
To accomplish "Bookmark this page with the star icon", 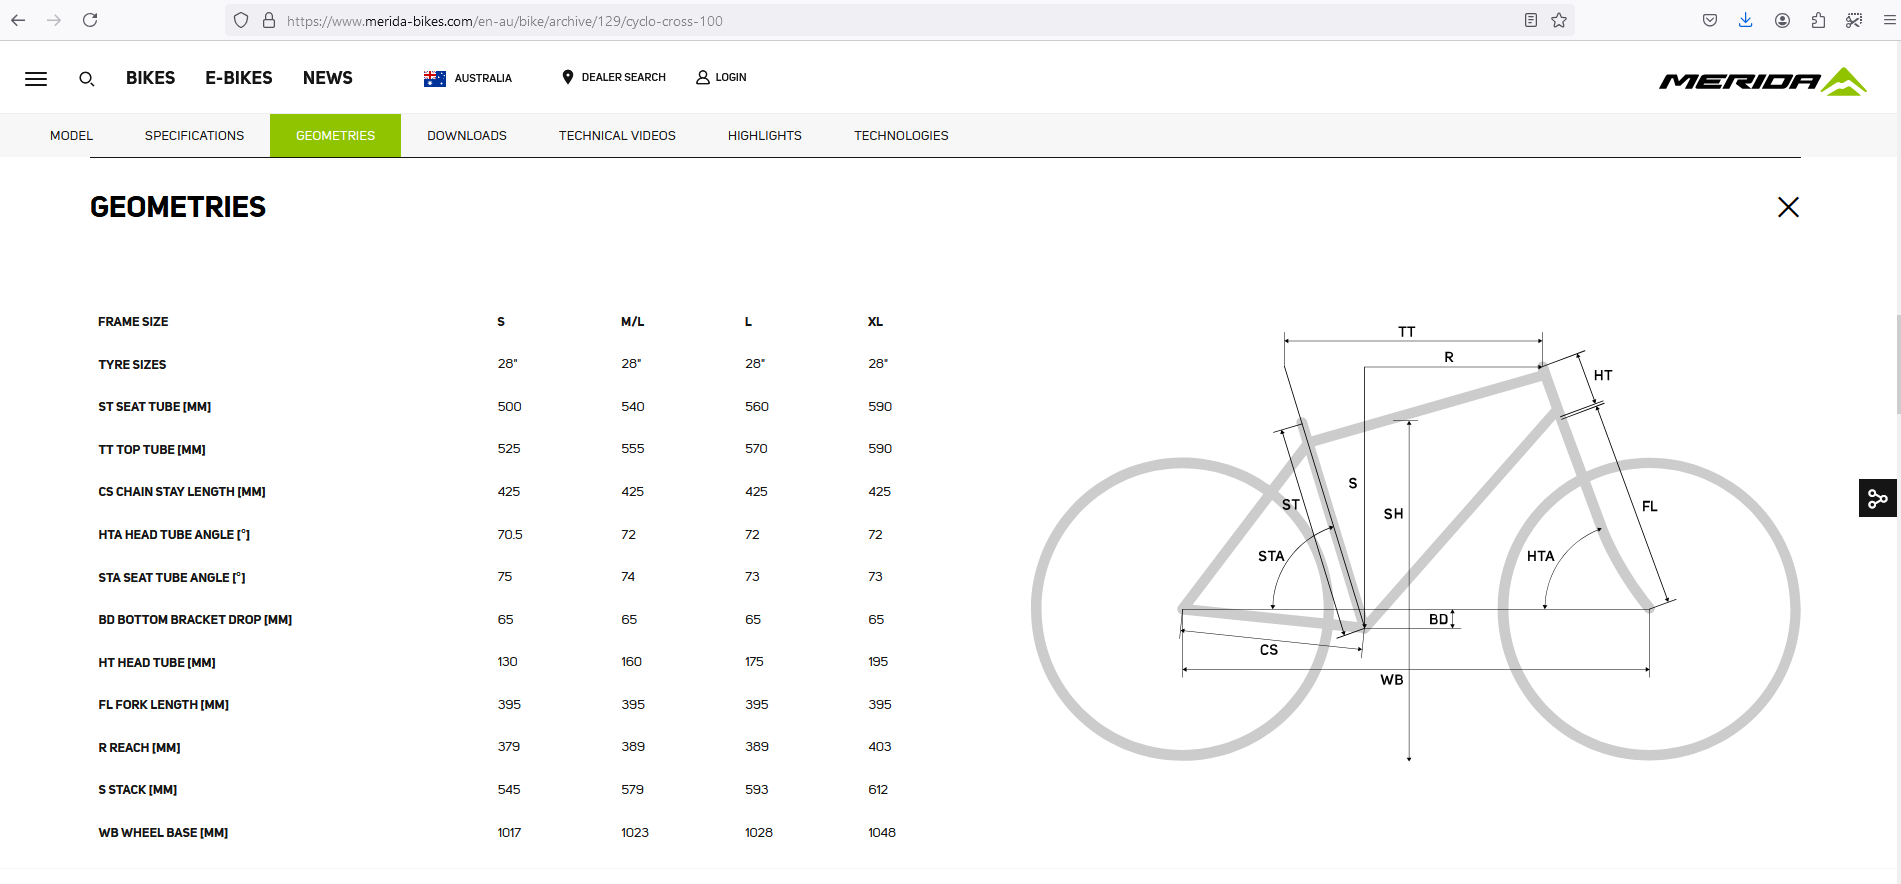I will [1559, 20].
